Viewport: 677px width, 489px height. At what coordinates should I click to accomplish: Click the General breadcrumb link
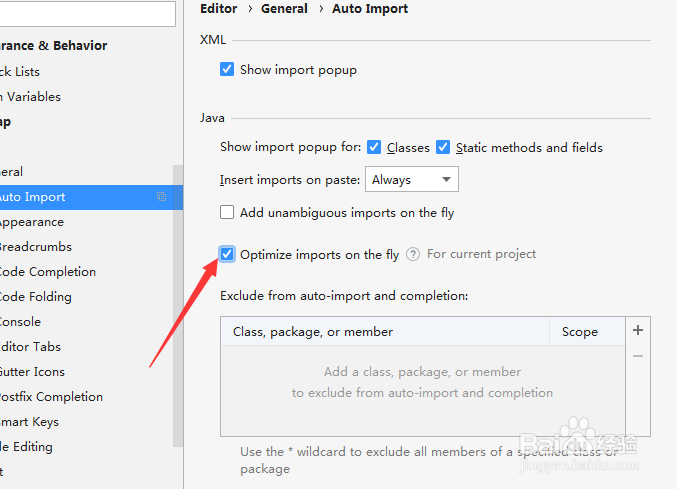point(284,9)
